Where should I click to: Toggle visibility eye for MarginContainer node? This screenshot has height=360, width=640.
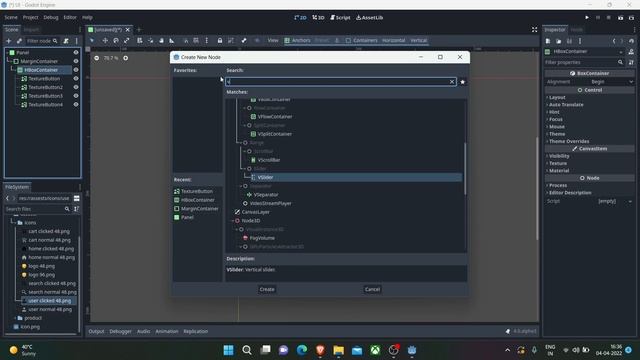(76, 61)
